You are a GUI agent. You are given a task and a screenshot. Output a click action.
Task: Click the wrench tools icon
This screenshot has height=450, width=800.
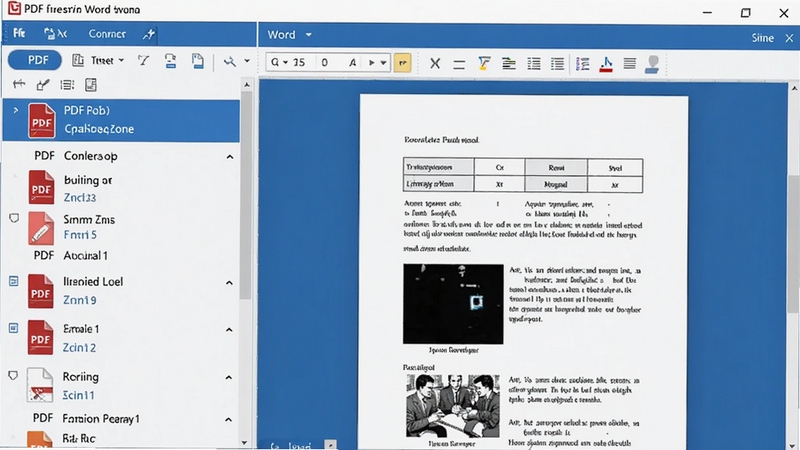click(x=230, y=61)
